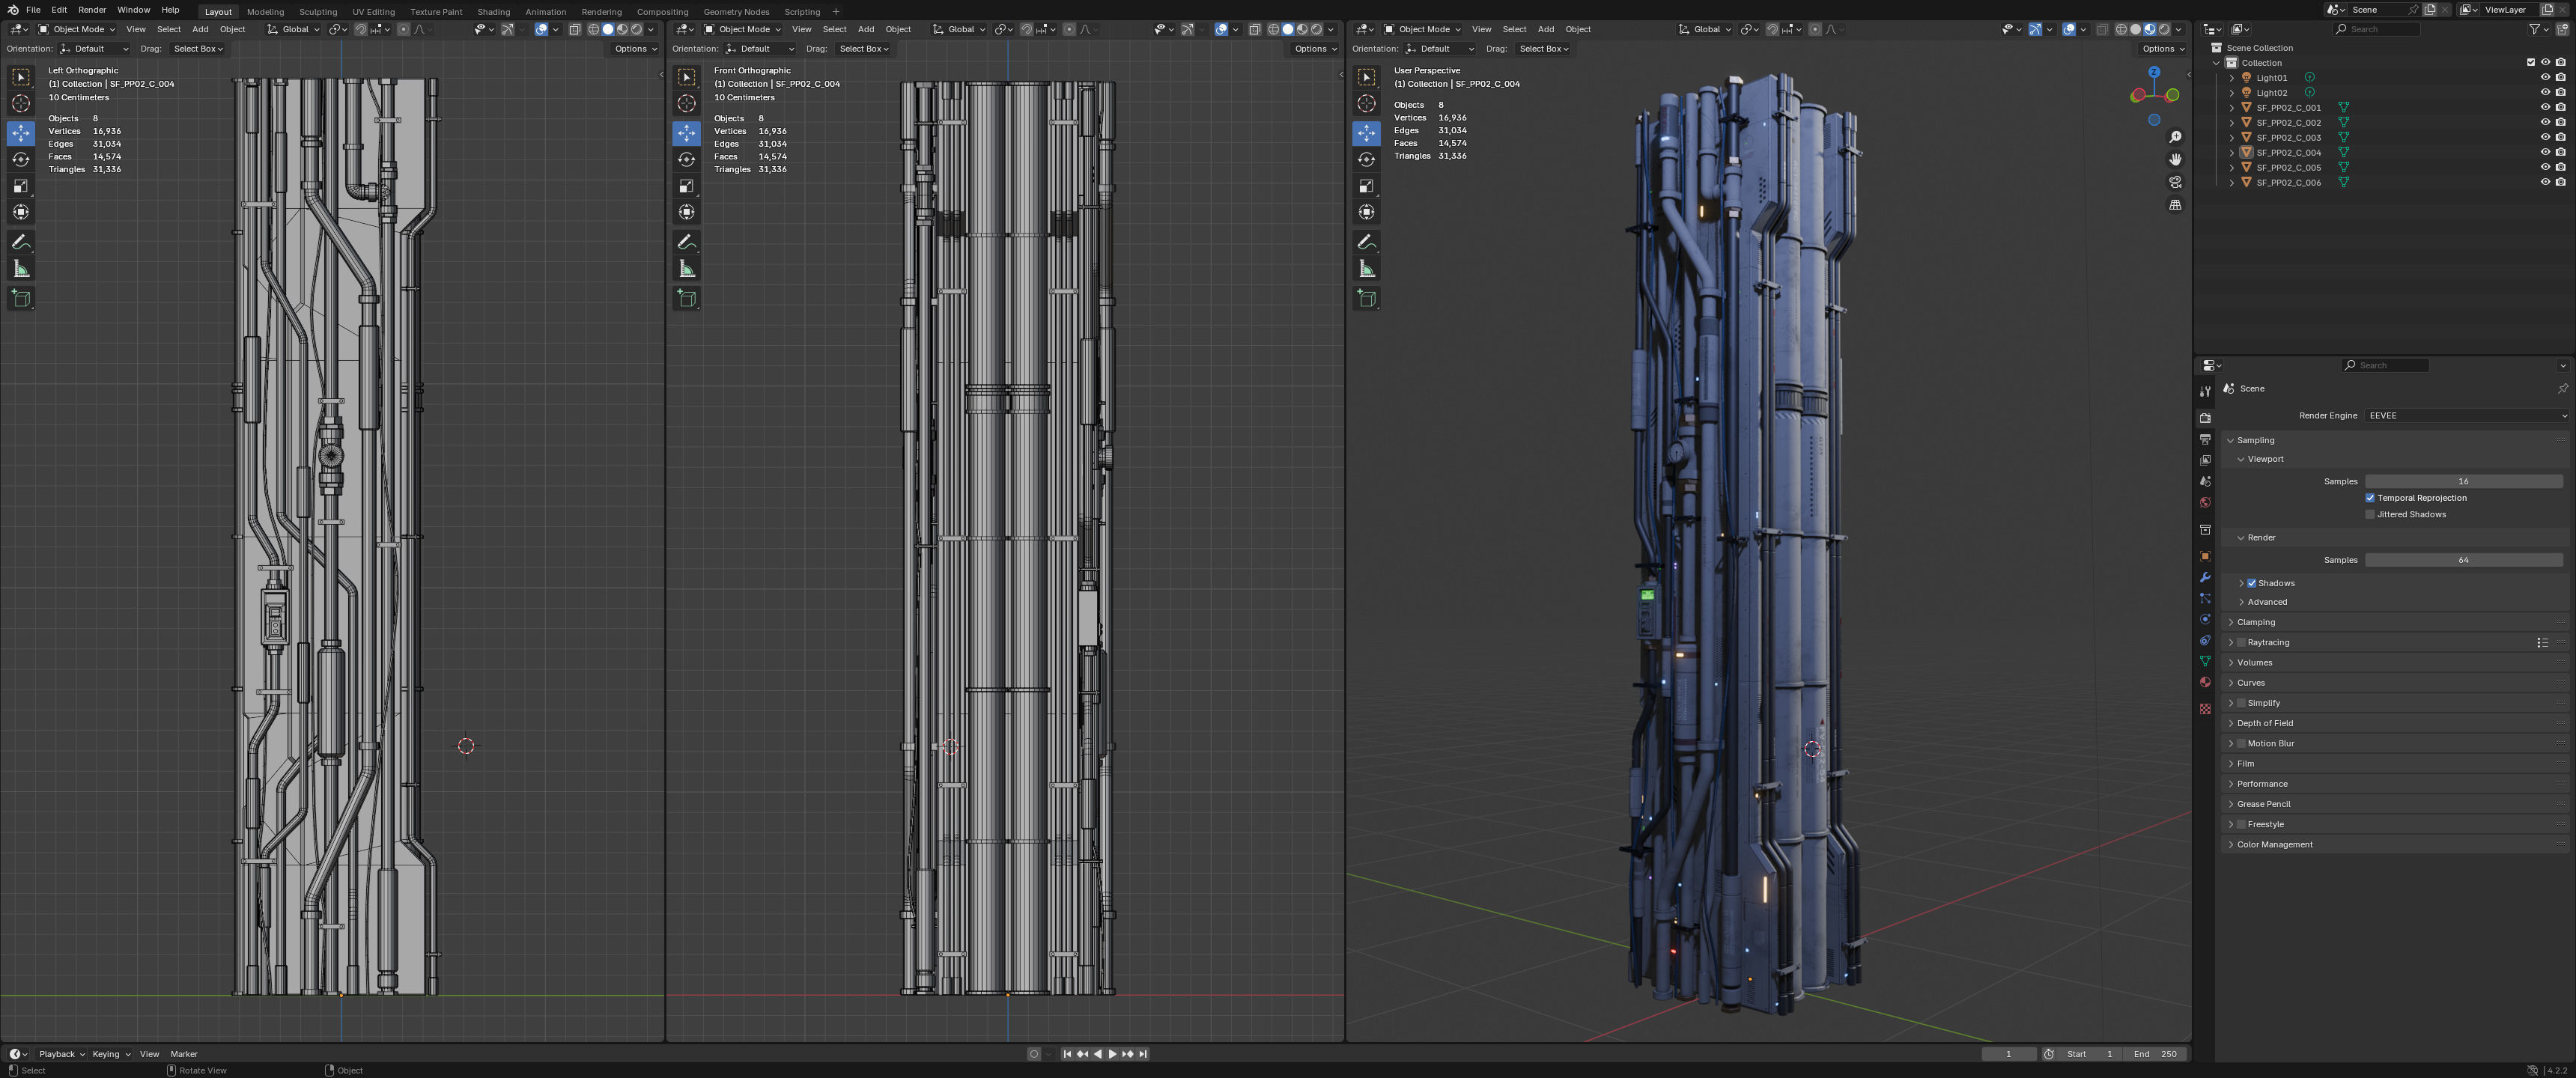Click Options button in the left viewport
Screen dimensions: 2576x1078
point(635,48)
